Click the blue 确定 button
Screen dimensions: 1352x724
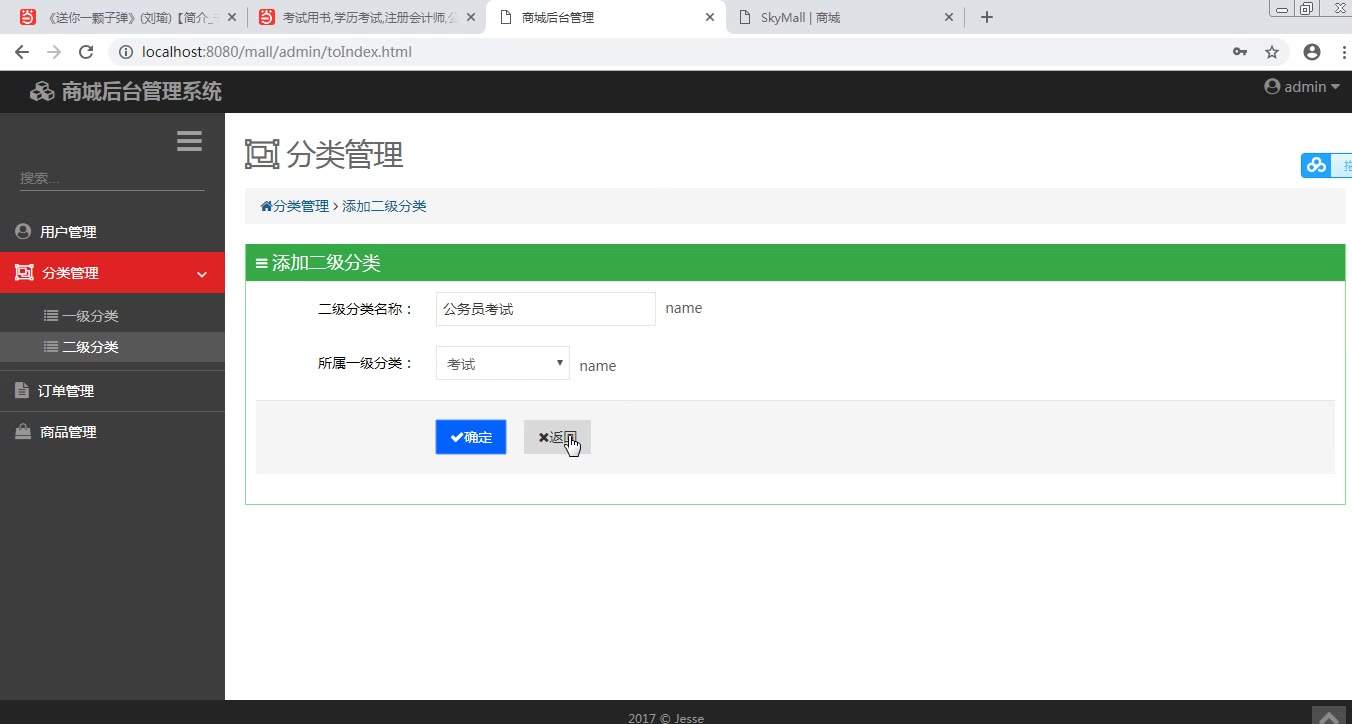coord(471,437)
